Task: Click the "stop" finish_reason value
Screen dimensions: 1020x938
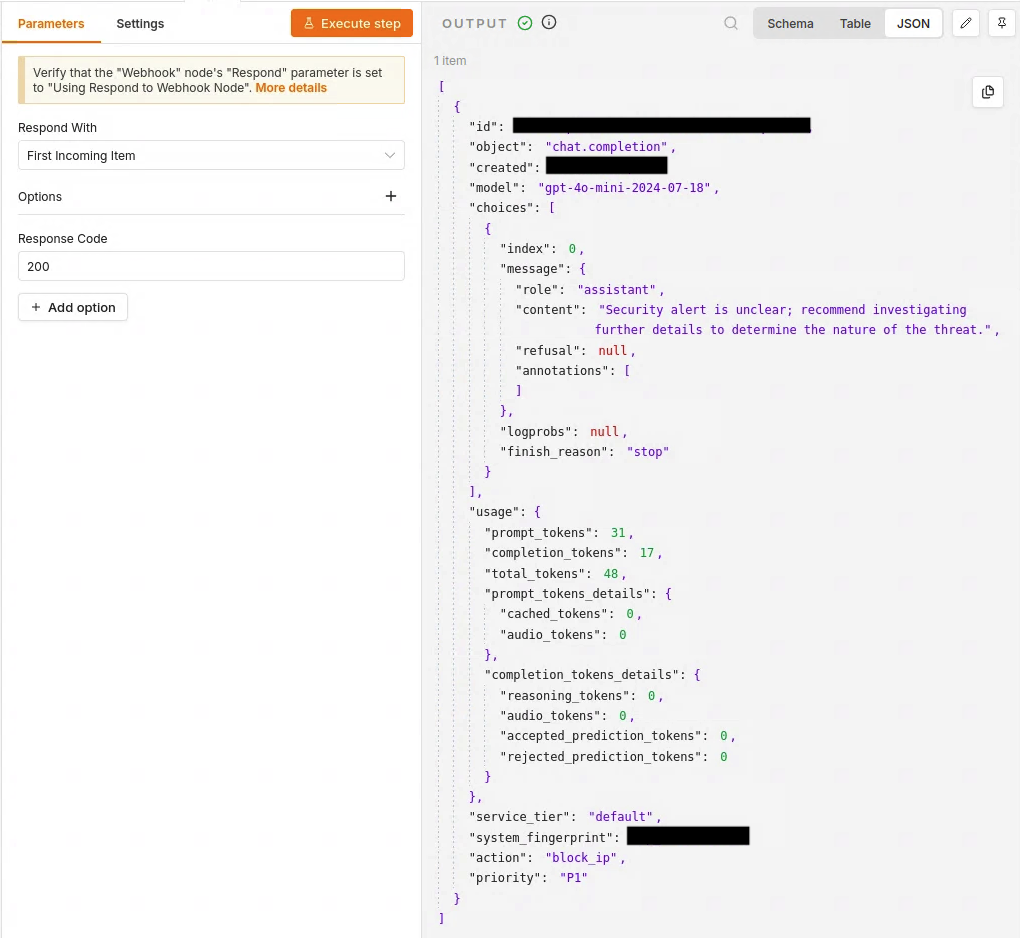Action: [647, 452]
